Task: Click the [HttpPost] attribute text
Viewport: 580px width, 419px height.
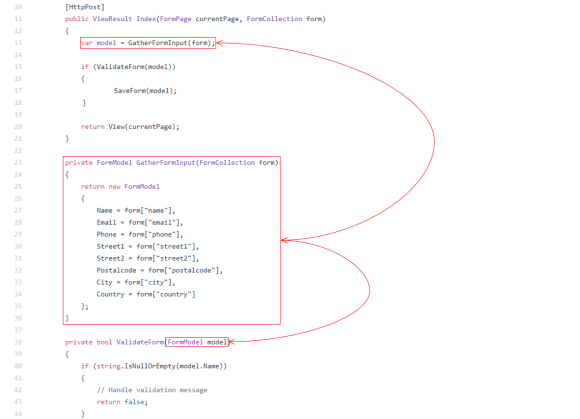Action: pos(85,7)
